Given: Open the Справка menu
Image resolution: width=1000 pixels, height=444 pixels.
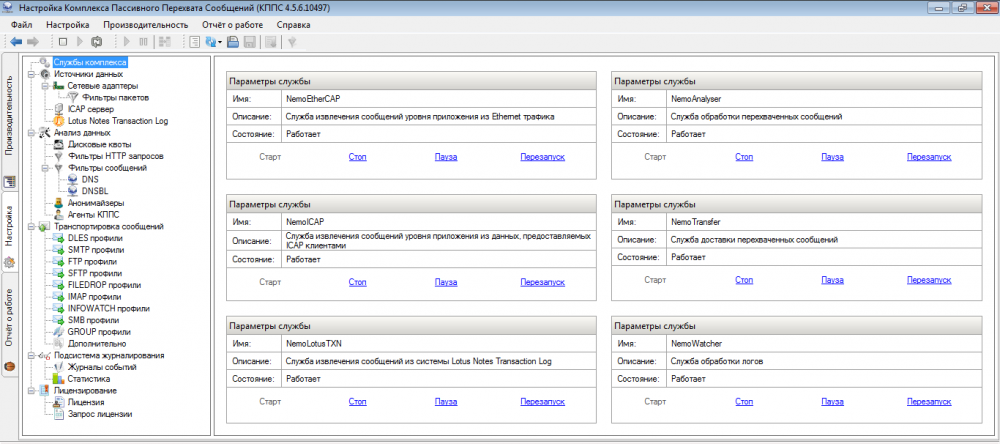Looking at the screenshot, I should tap(294, 25).
